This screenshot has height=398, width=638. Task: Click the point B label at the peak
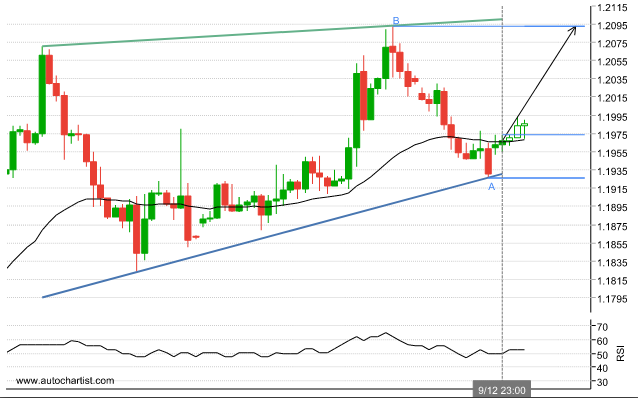396,21
